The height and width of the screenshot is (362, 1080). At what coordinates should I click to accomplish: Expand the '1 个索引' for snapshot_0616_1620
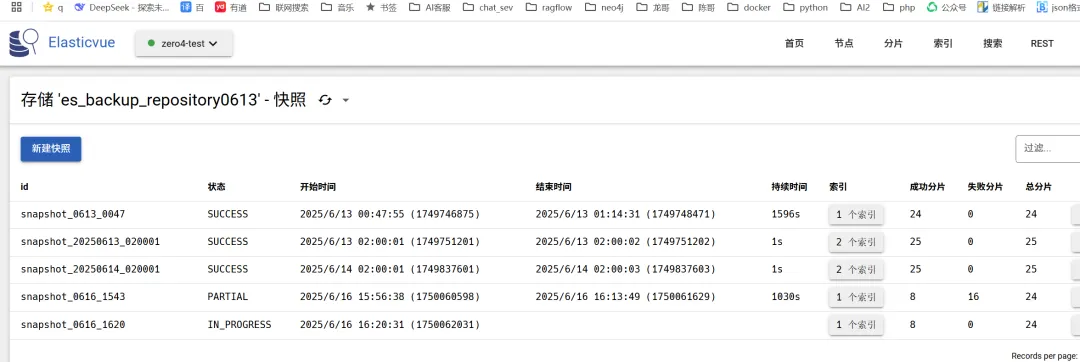coord(856,325)
